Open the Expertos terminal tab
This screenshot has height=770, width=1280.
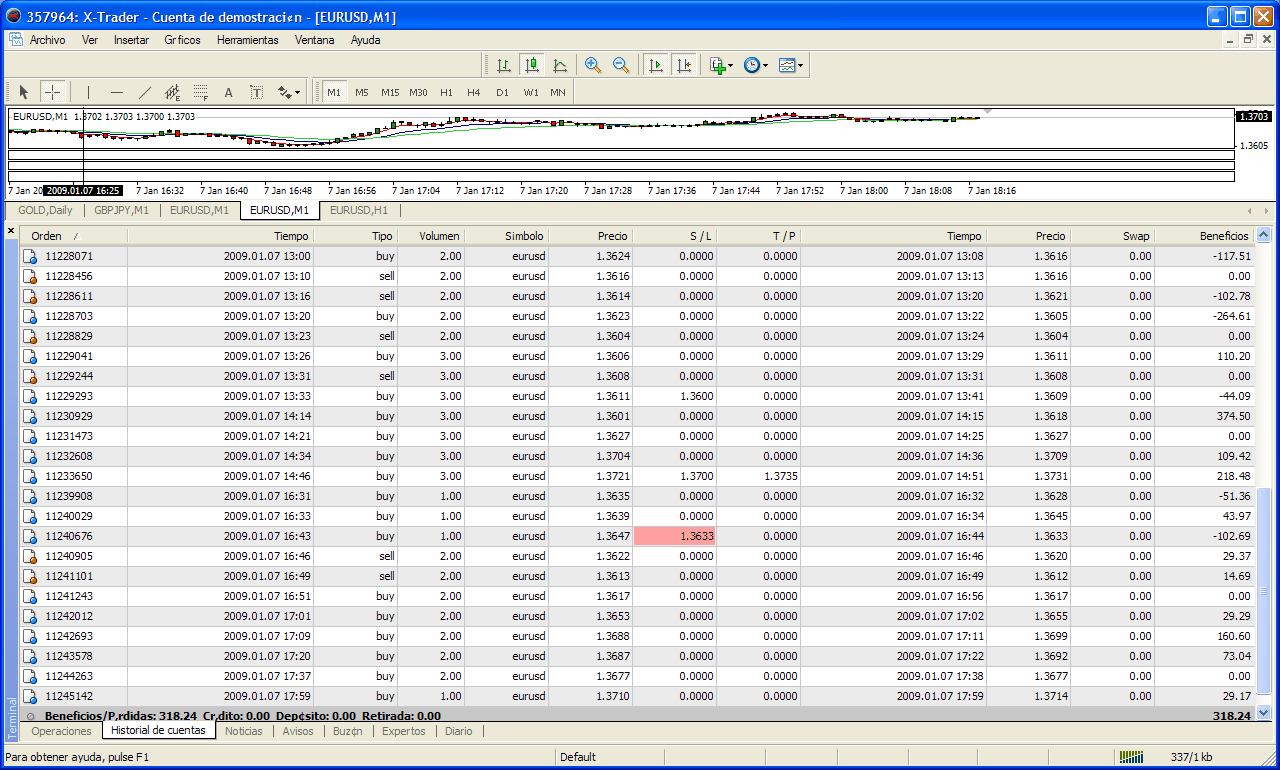pos(404,731)
